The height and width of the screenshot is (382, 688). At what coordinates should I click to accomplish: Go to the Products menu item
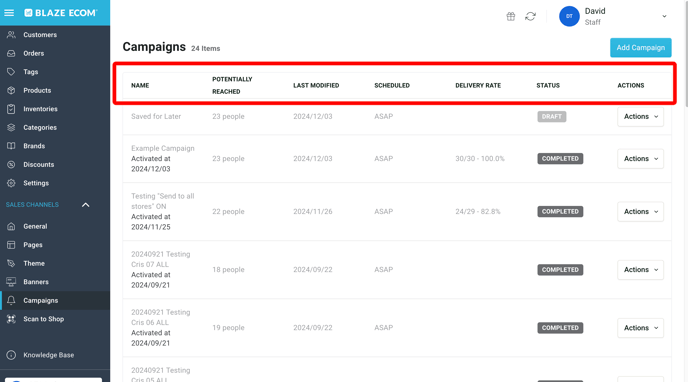(x=37, y=90)
